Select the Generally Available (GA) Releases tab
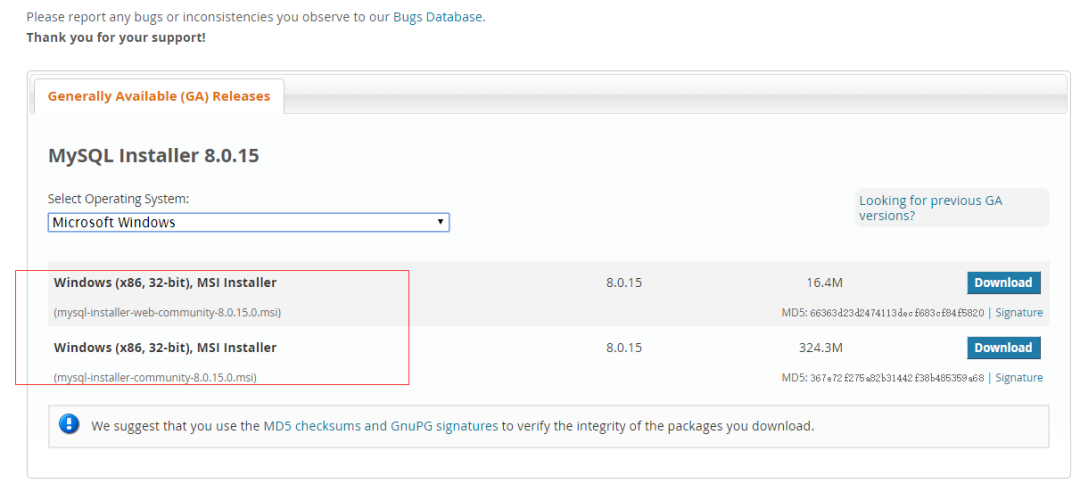This screenshot has height=492, width=1080. [x=159, y=96]
